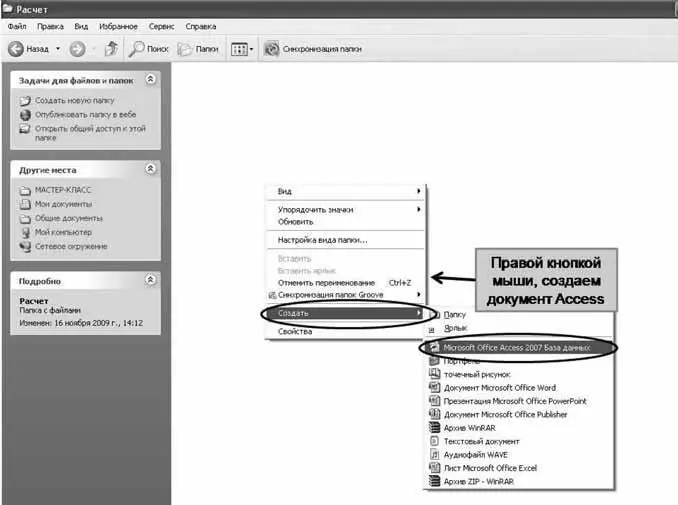
Task: Open the view mode icons dropdown
Action: 242,49
